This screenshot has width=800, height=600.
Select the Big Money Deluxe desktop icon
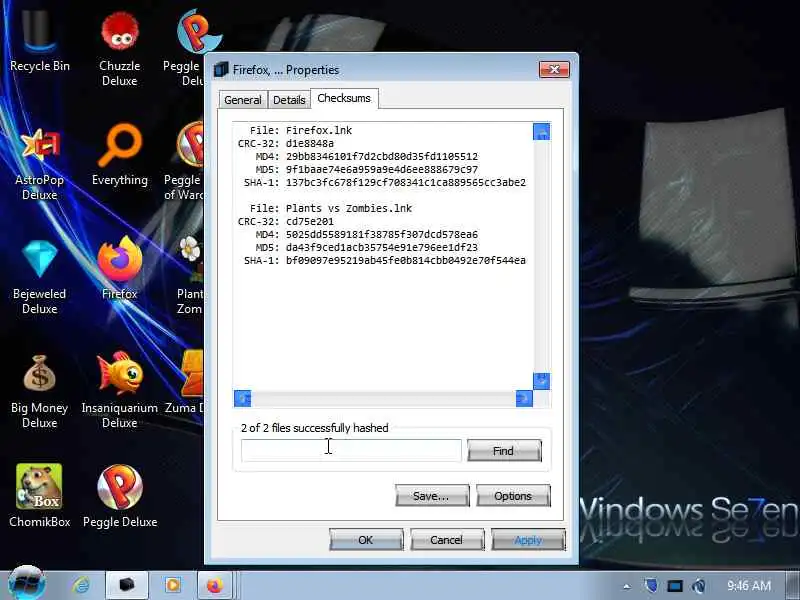[x=40, y=391]
